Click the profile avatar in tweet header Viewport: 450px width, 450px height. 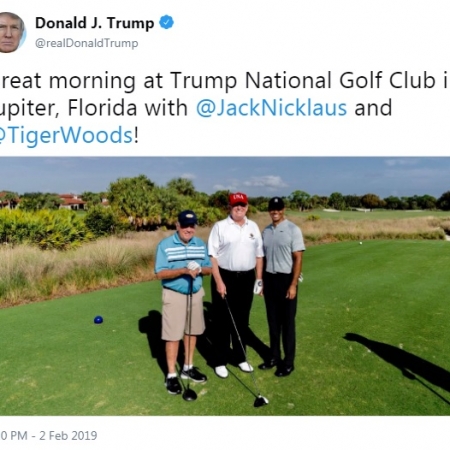[x=12, y=32]
